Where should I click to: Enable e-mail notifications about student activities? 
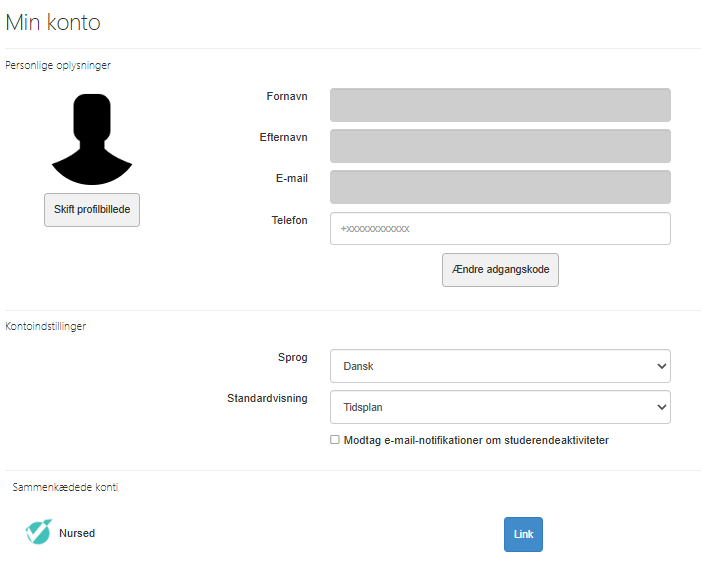[334, 440]
